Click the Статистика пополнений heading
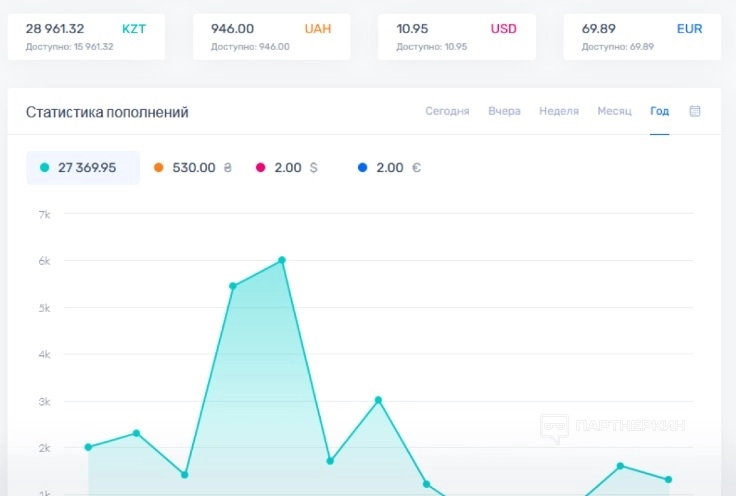 tap(107, 112)
